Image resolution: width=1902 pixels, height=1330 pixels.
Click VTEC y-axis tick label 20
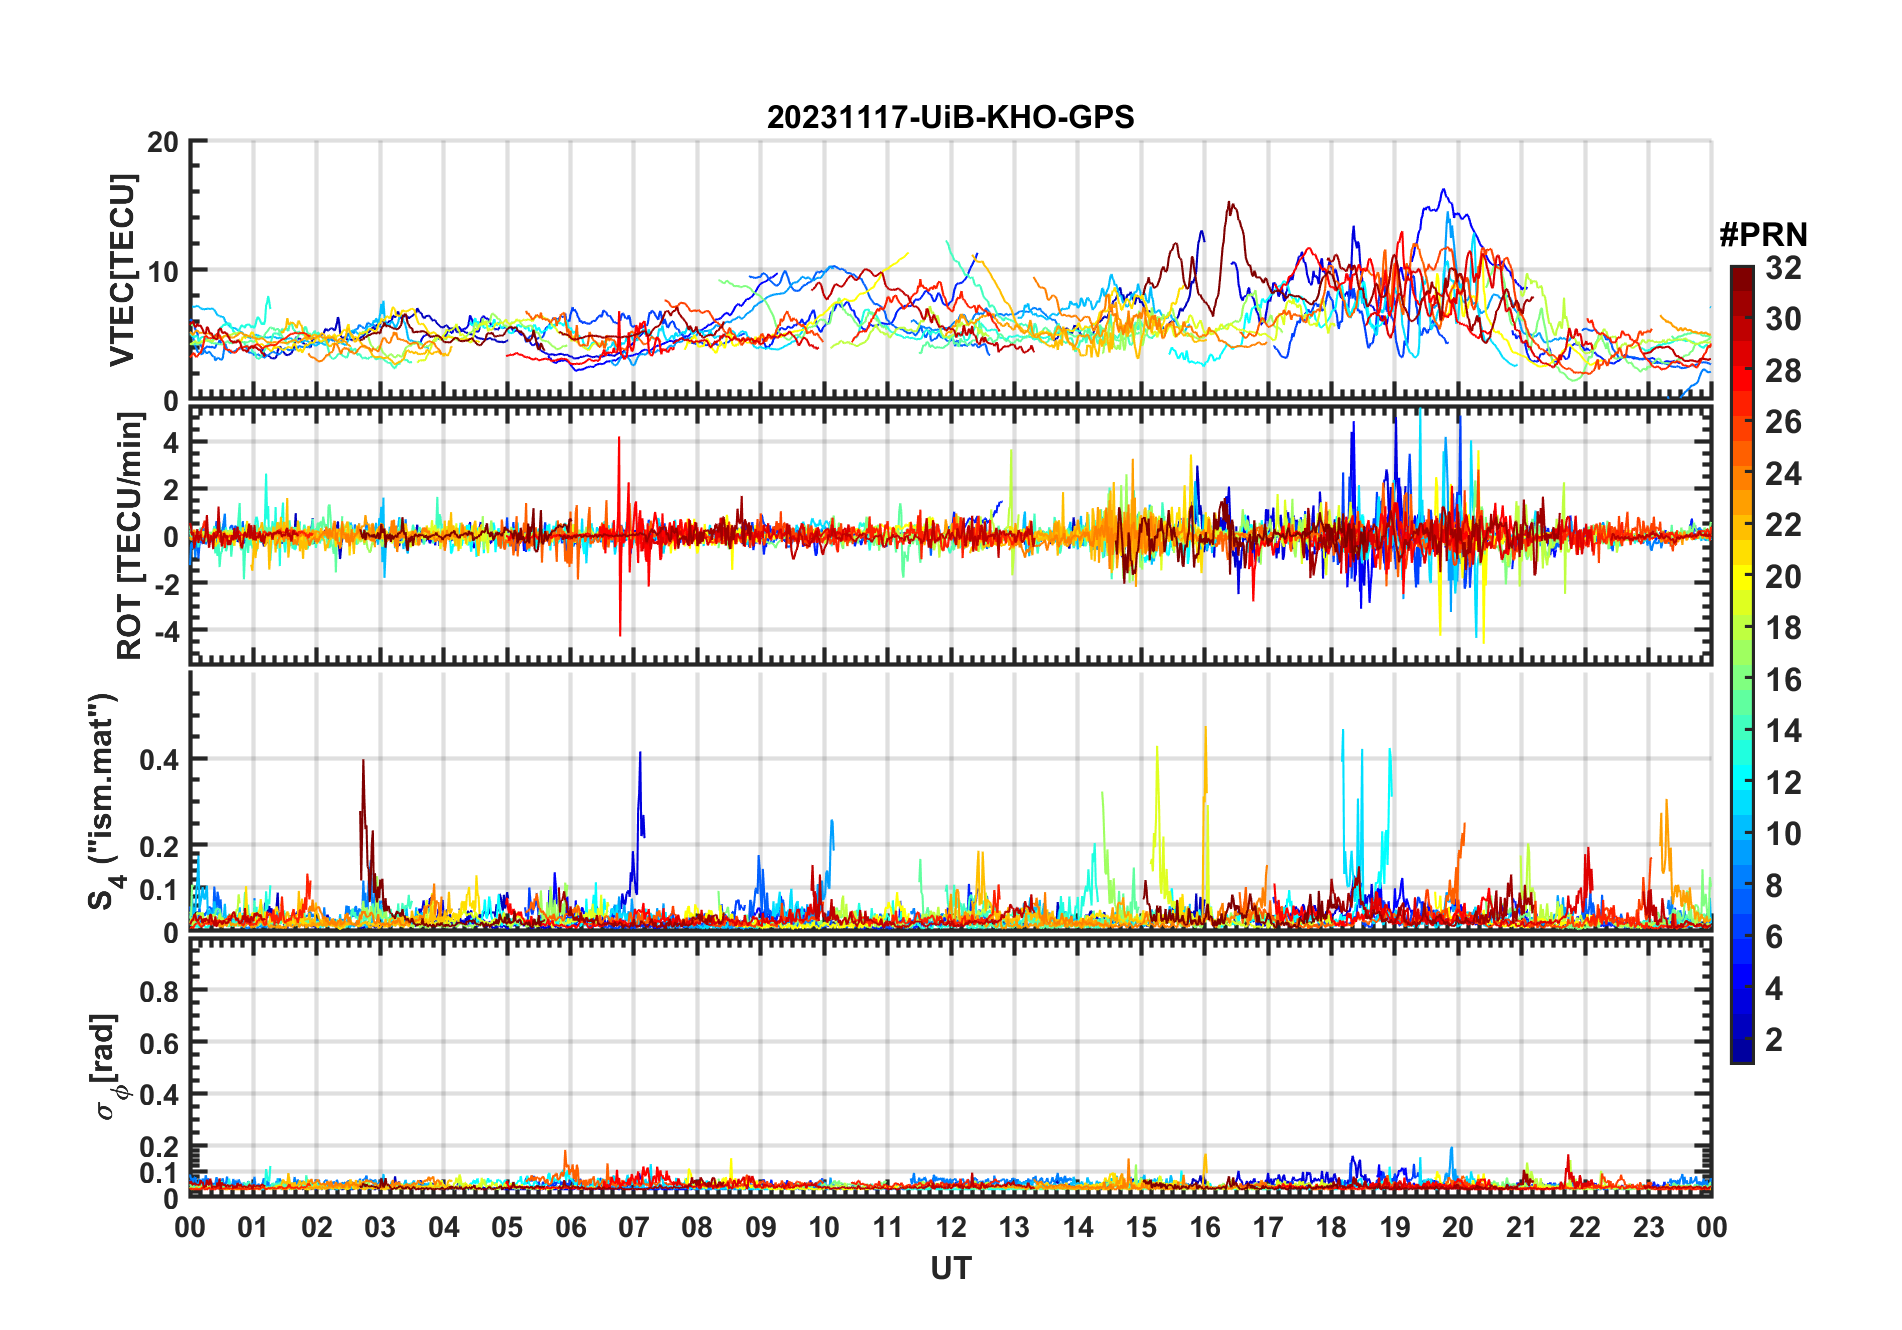pos(163,142)
